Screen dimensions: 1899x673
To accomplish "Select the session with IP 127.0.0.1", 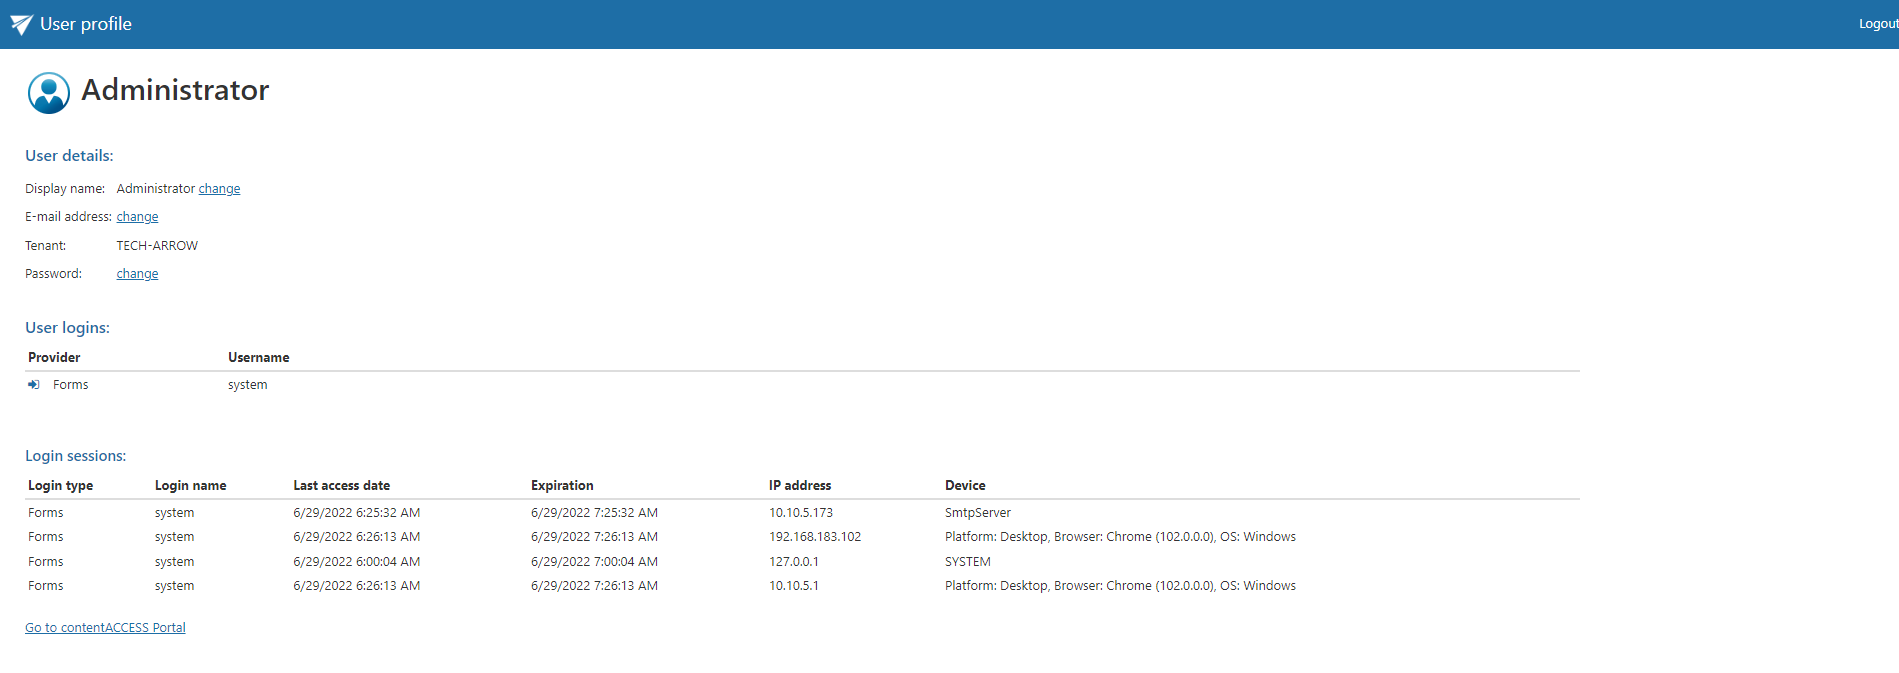I will click(x=793, y=562).
